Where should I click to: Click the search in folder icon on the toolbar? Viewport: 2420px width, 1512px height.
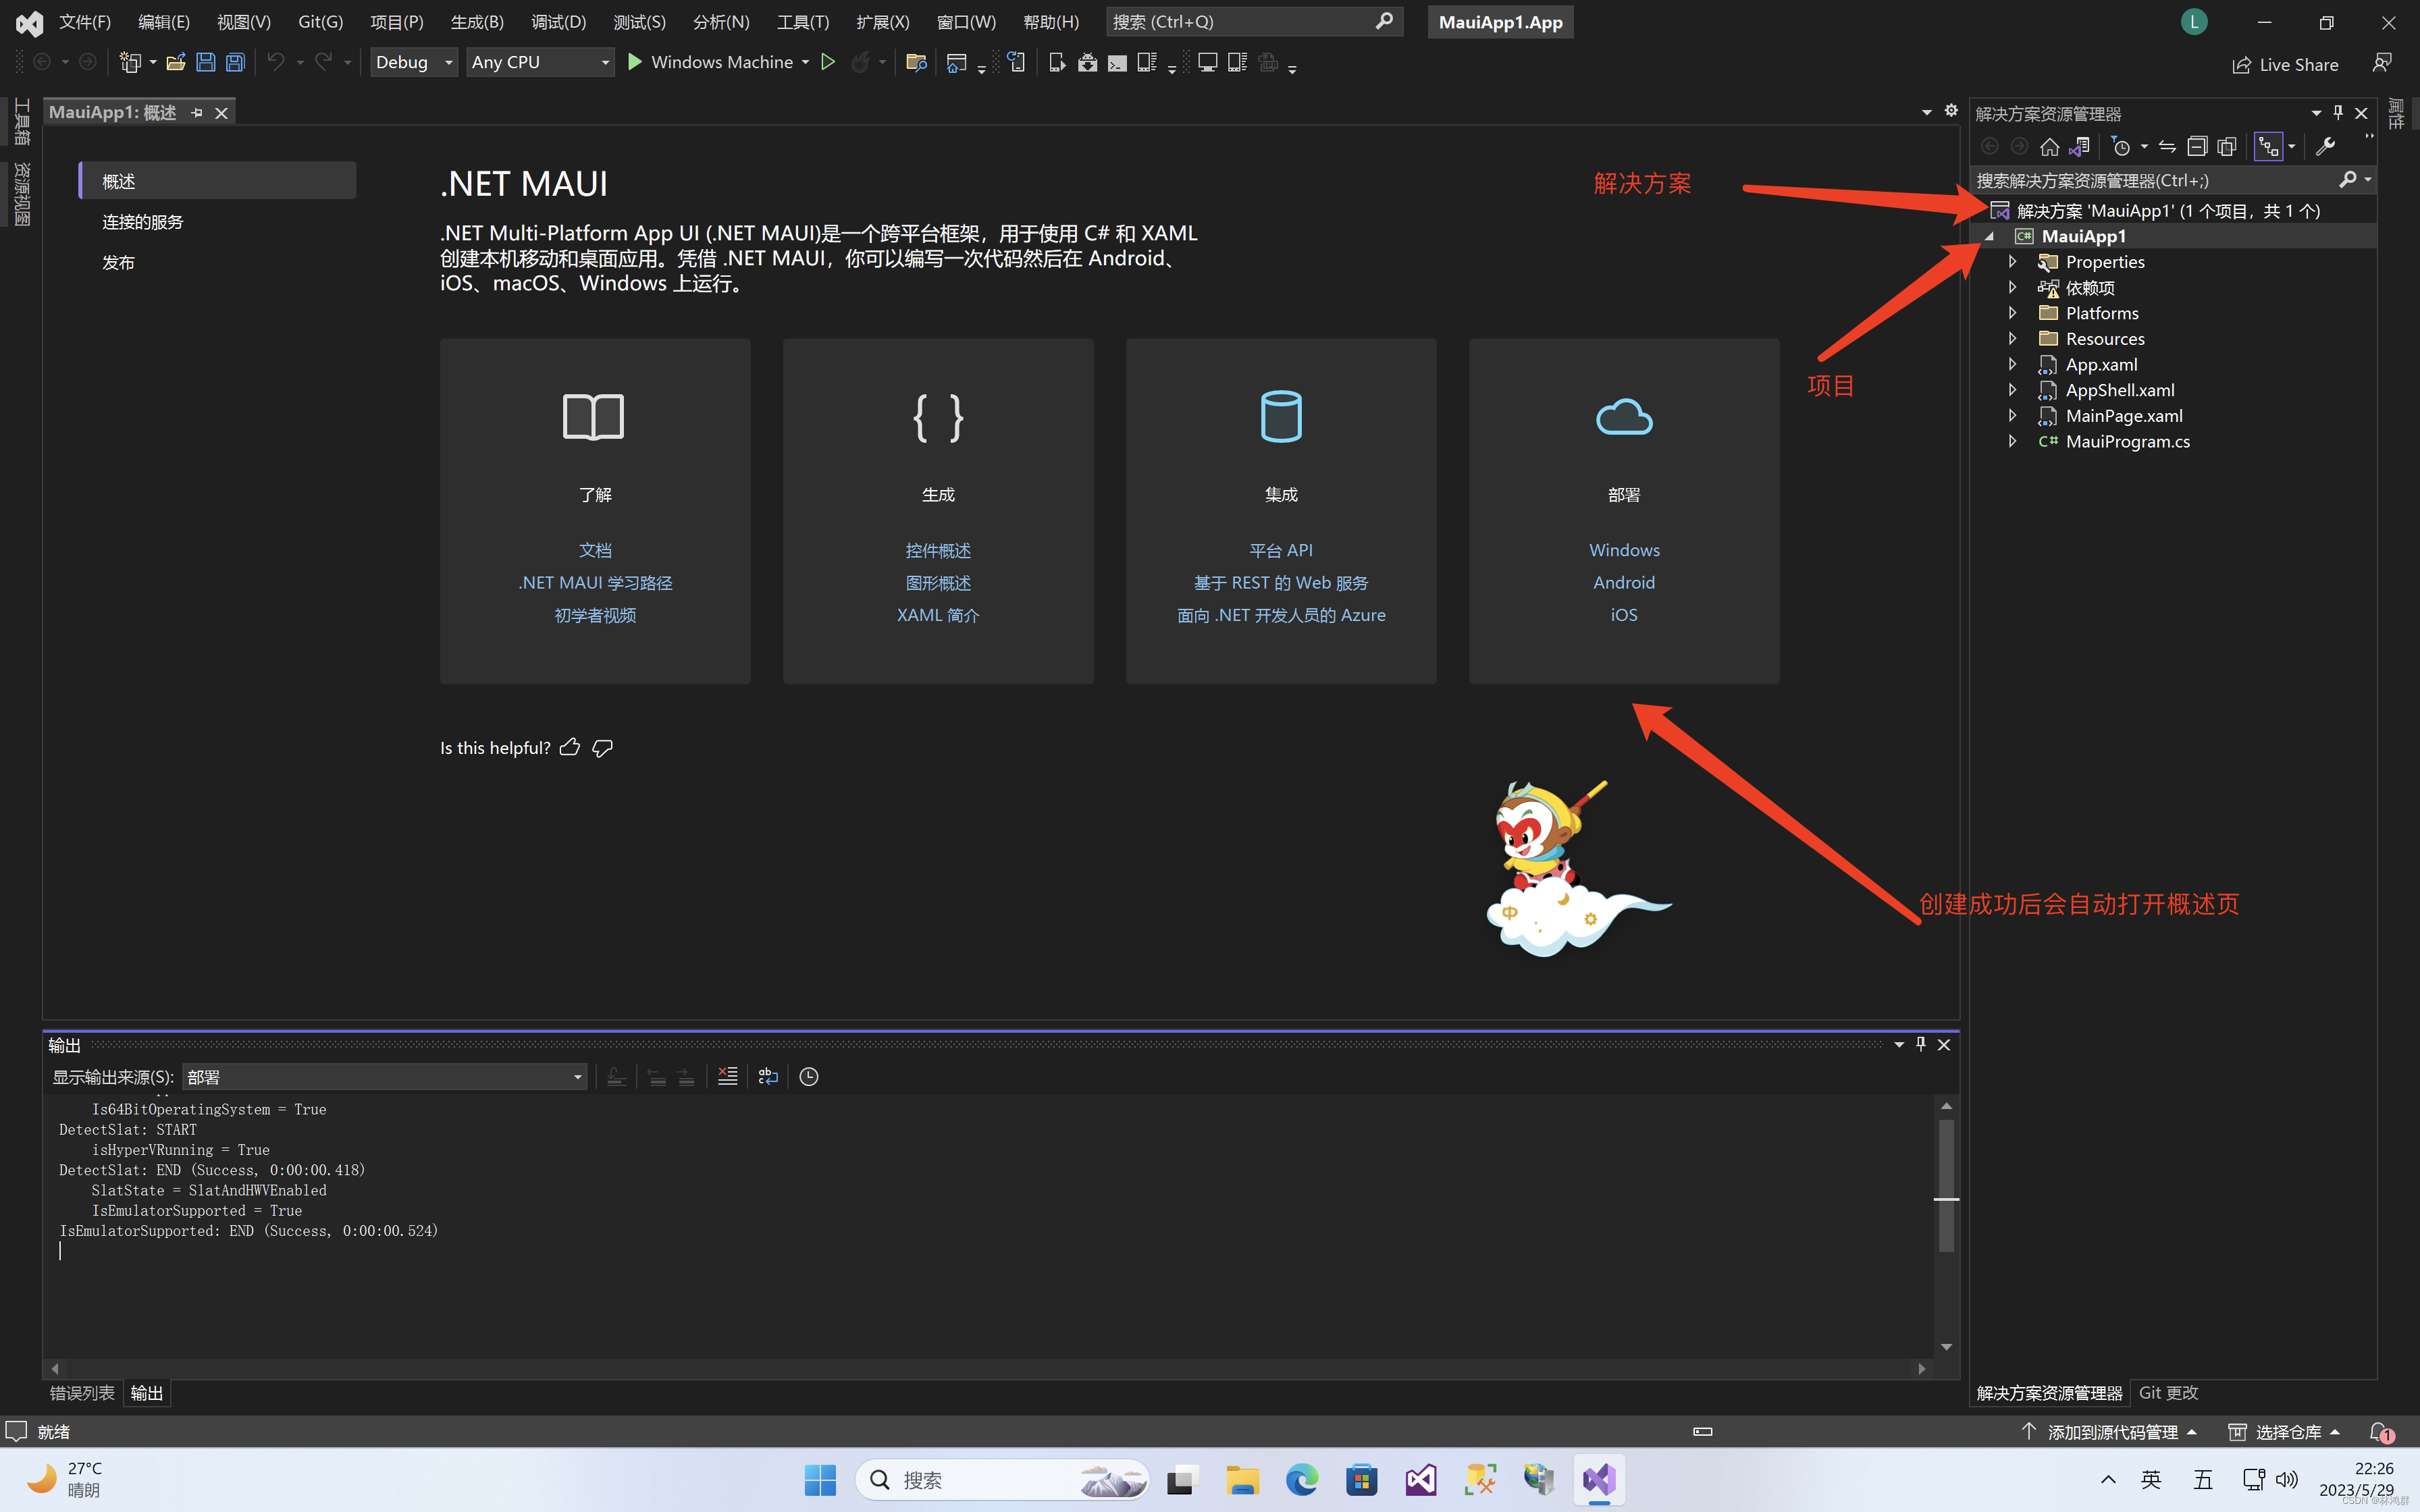tap(916, 62)
